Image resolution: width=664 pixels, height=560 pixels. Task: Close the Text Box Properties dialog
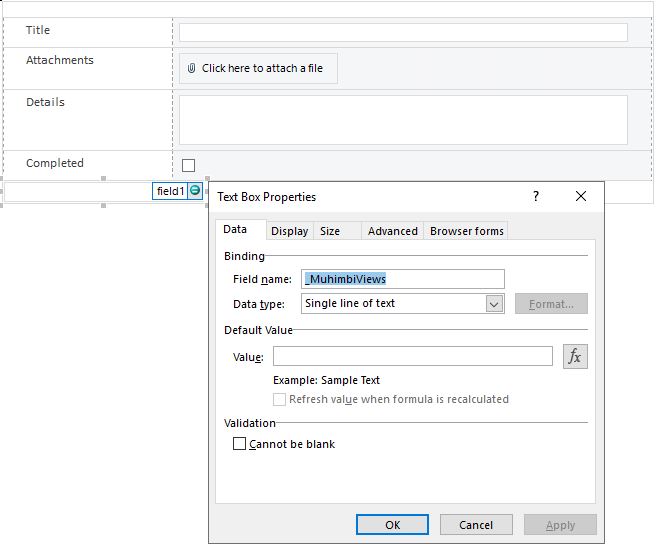[x=581, y=197]
